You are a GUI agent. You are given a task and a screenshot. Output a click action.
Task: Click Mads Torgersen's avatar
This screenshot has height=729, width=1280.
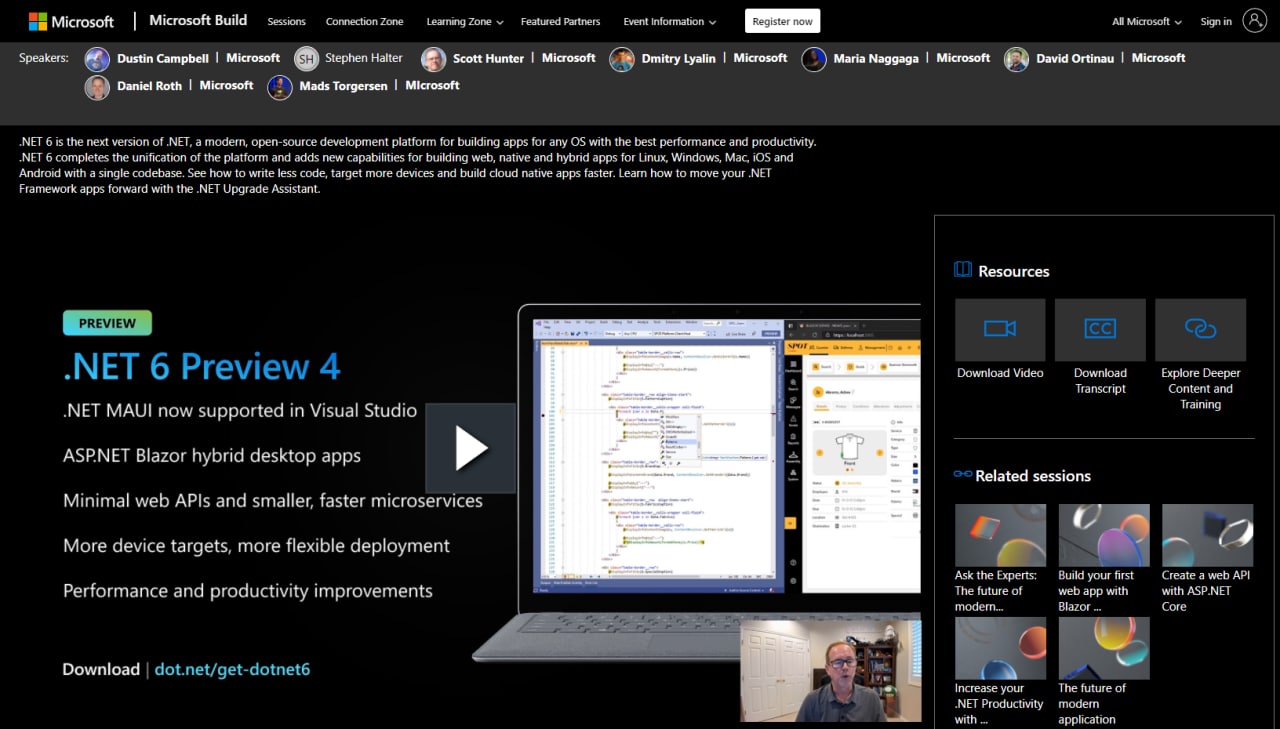[280, 87]
